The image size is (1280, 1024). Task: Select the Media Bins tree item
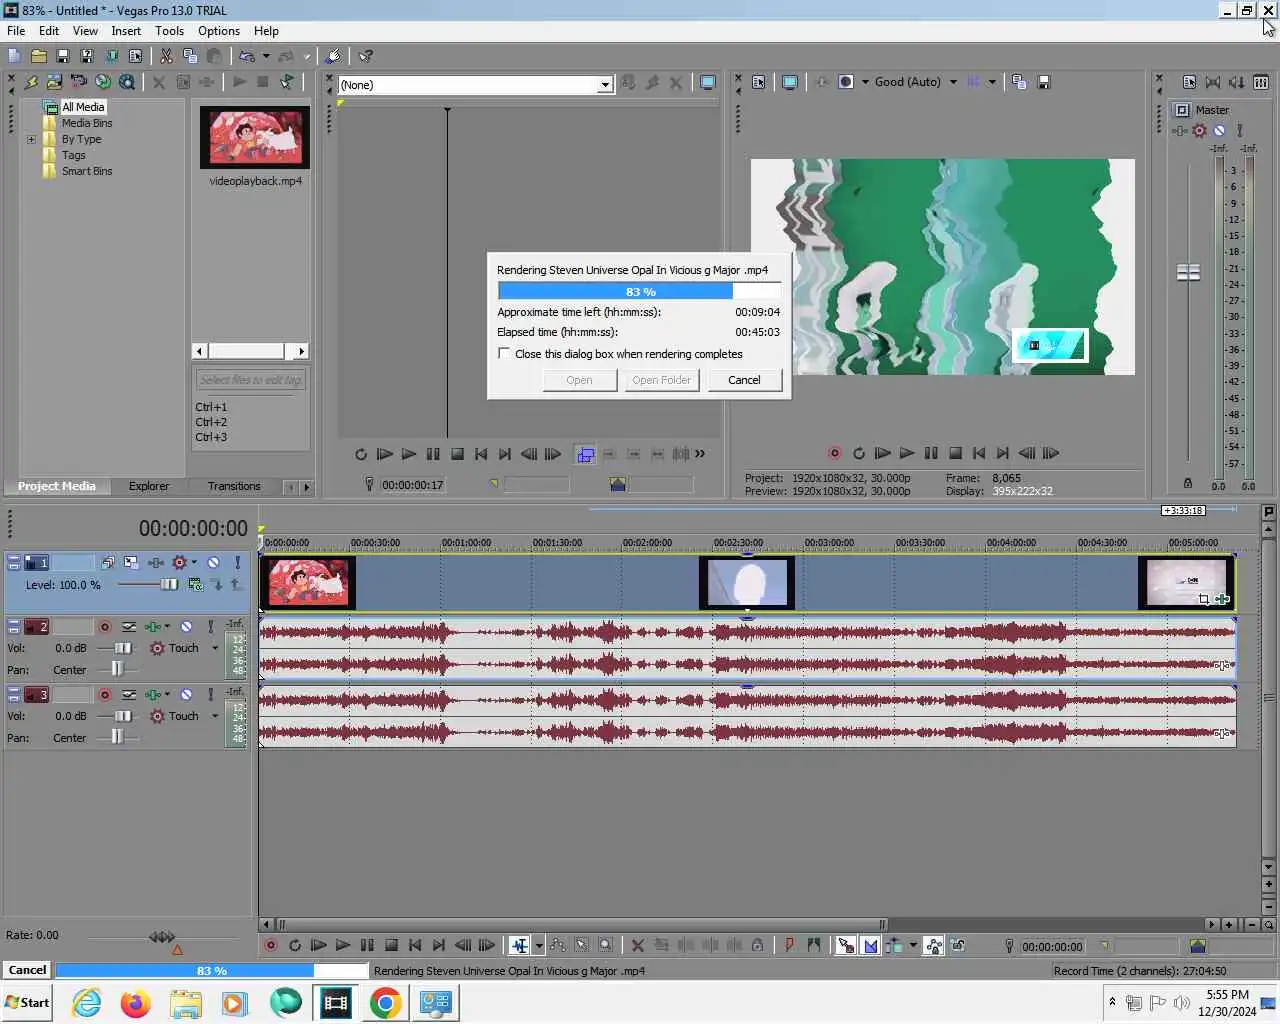(87, 123)
